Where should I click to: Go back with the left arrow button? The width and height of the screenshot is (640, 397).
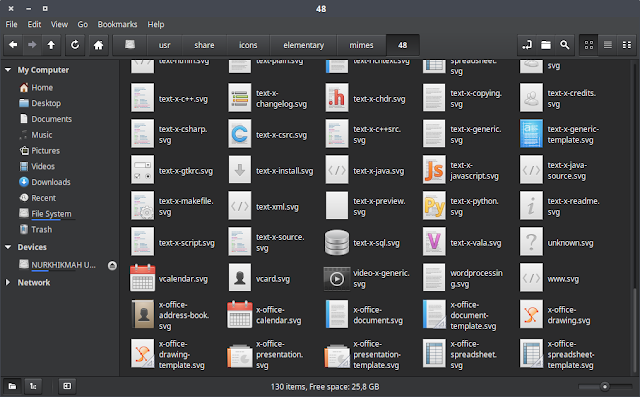[x=13, y=45]
